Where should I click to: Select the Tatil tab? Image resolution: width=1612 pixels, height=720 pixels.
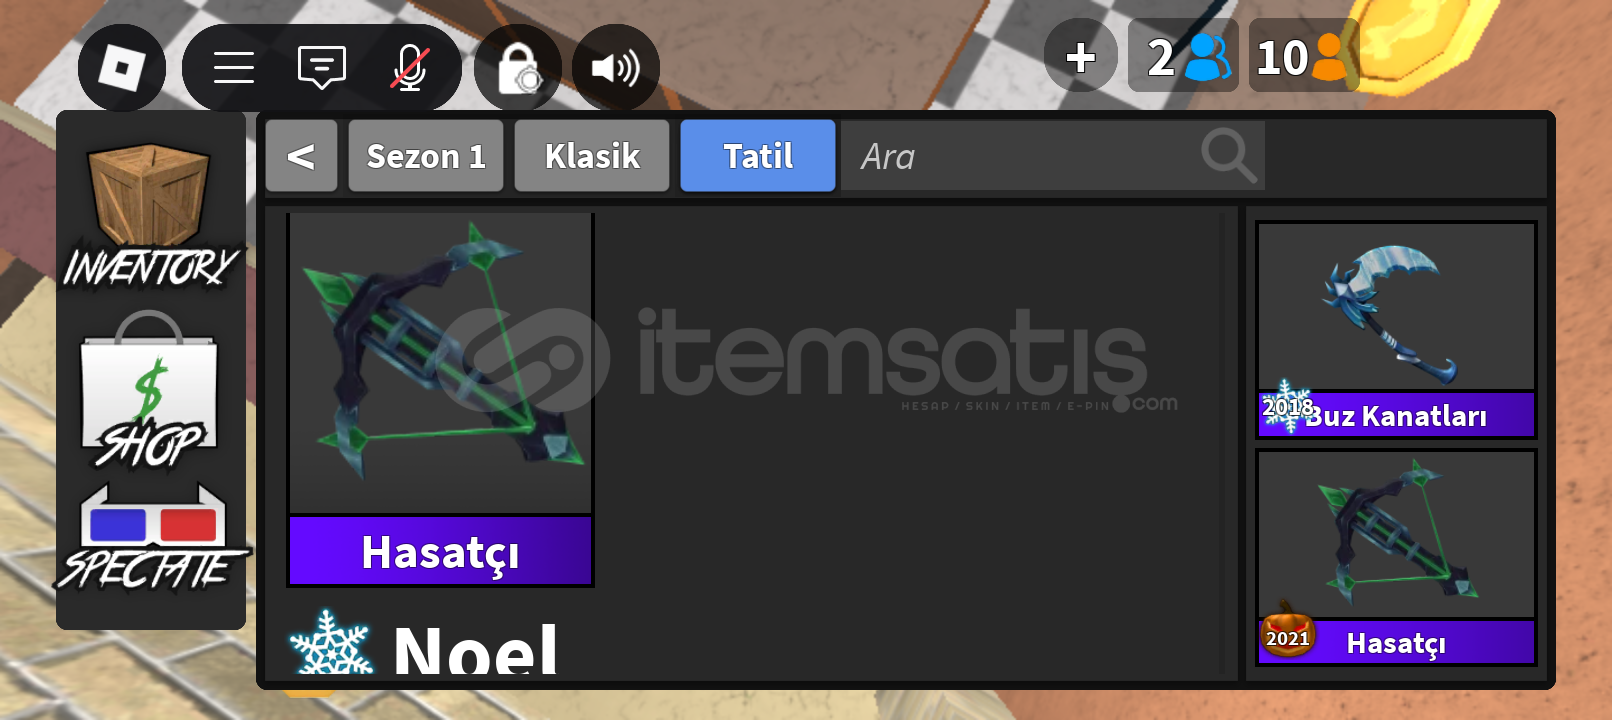pos(758,156)
